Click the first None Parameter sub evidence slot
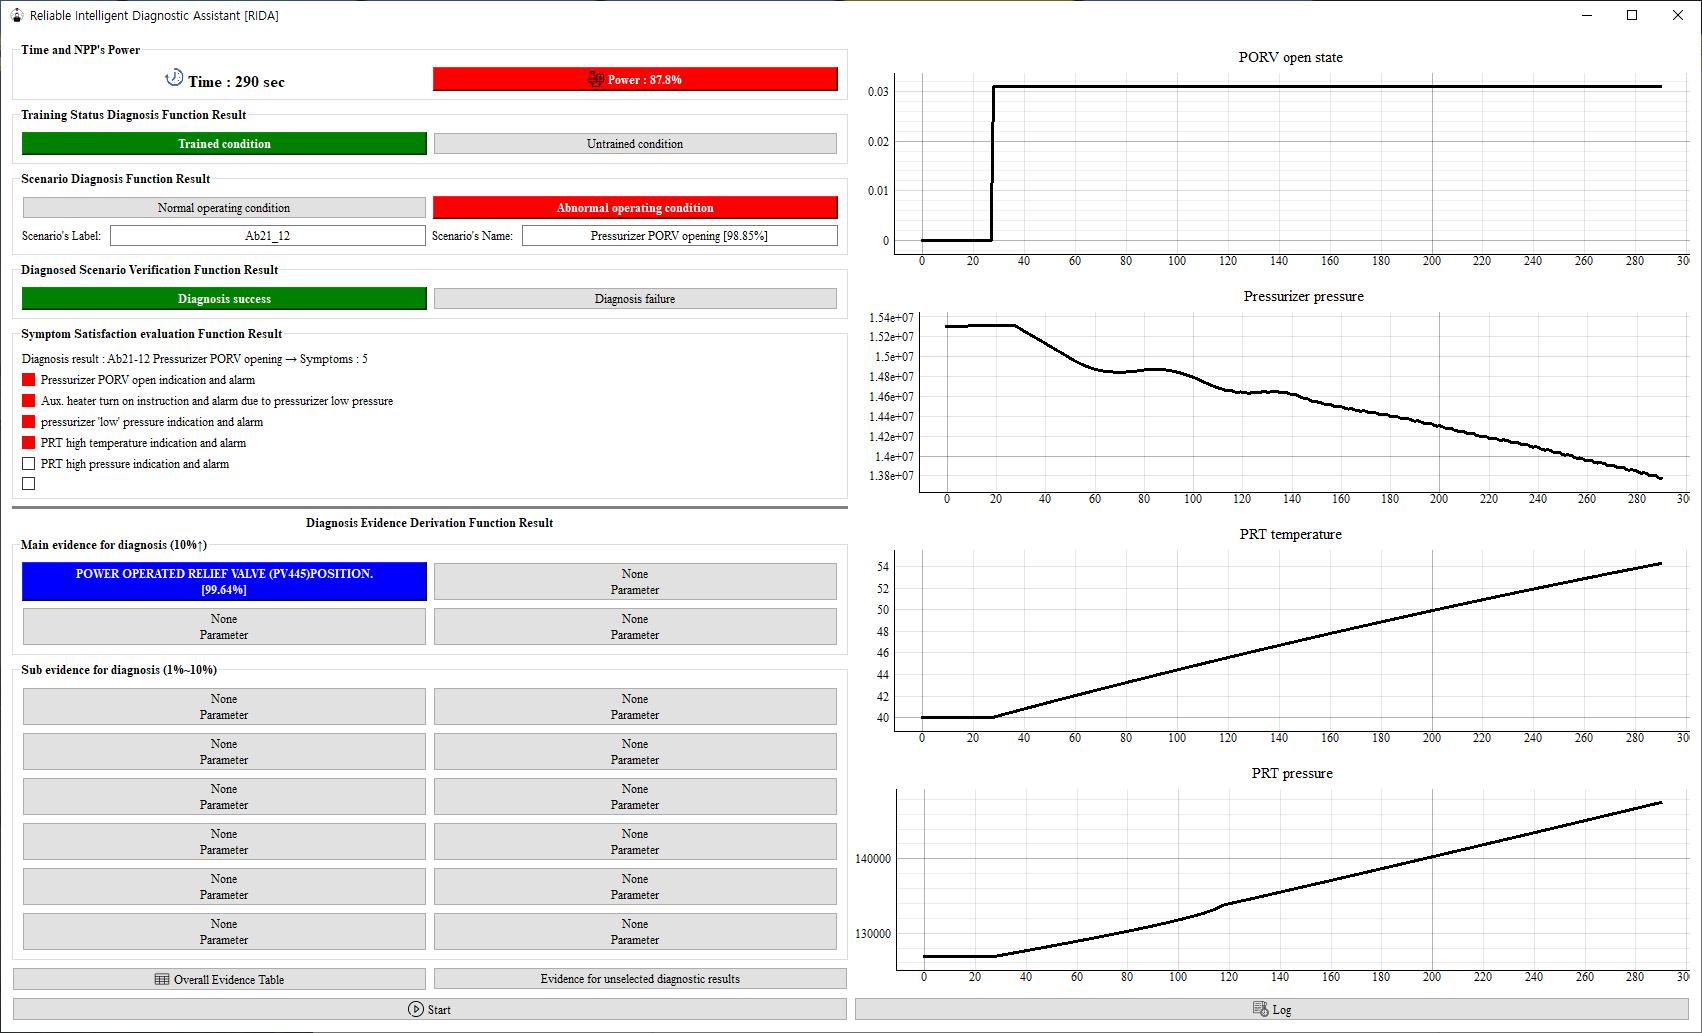The image size is (1702, 1033). pyautogui.click(x=224, y=706)
